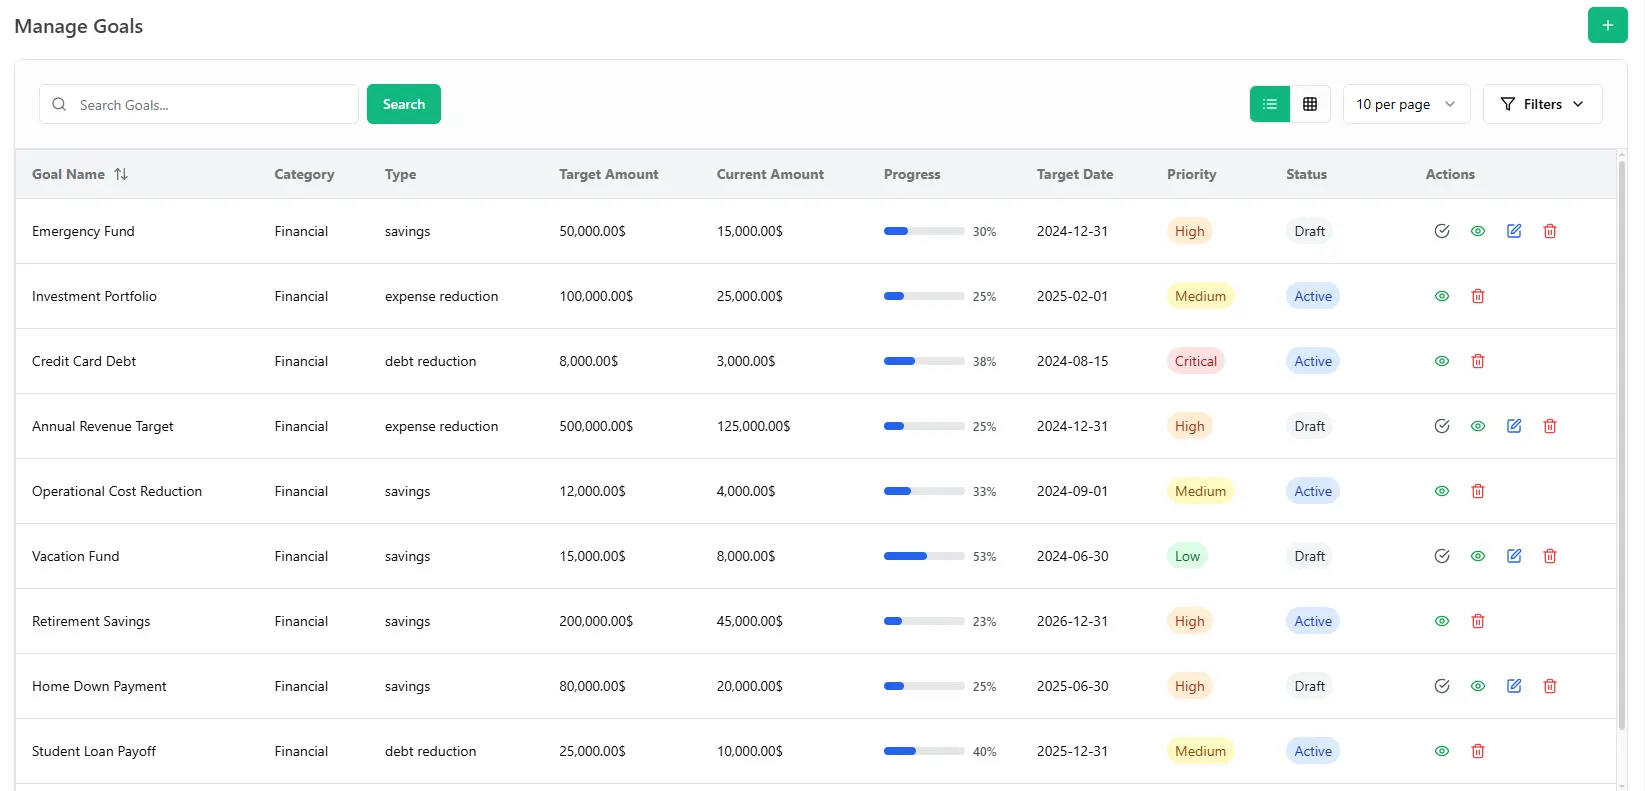Image resolution: width=1645 pixels, height=791 pixels.
Task: Activate the Vacation Fund checkmark icon
Action: pos(1442,556)
